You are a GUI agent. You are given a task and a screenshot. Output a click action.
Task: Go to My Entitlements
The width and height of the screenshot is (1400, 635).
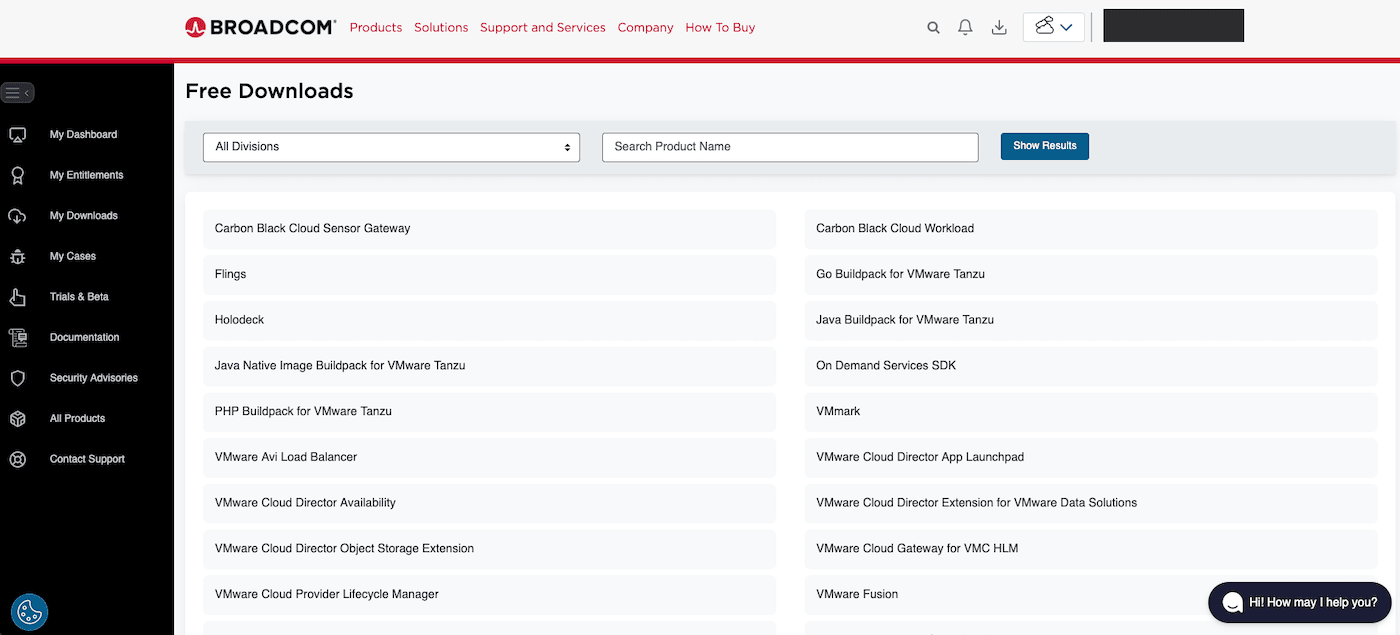pyautogui.click(x=86, y=175)
